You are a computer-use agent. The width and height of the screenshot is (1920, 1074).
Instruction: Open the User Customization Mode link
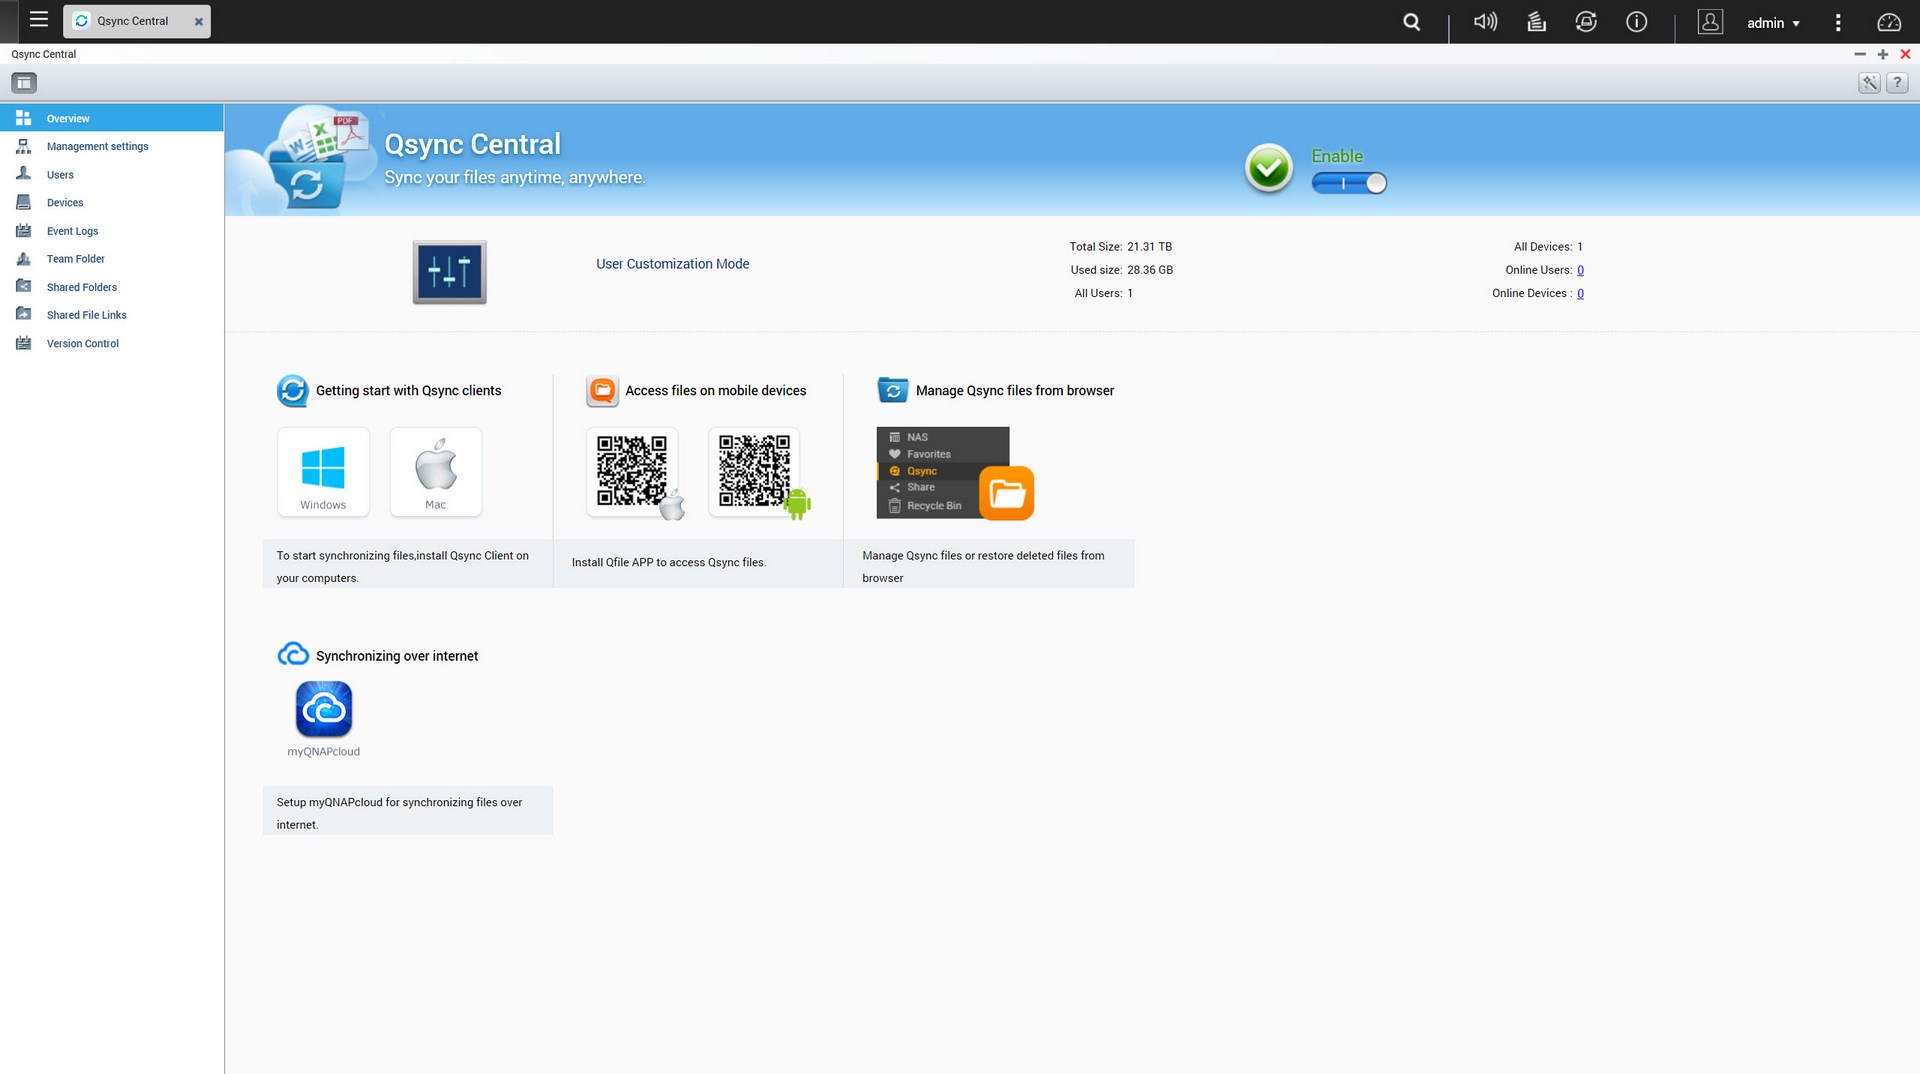(x=672, y=264)
